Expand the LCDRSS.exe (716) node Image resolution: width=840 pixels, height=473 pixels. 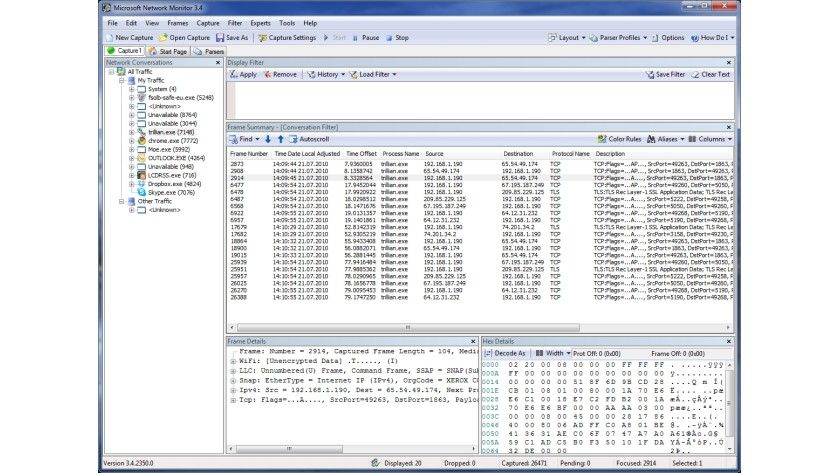pos(132,175)
